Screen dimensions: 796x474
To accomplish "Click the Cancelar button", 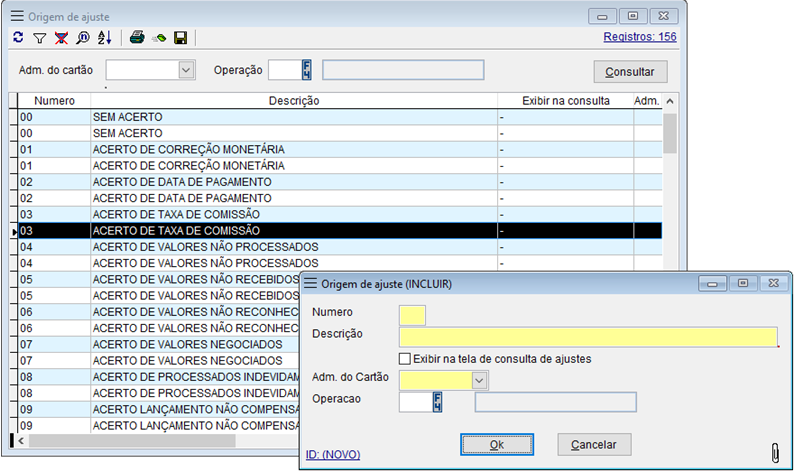I will point(593,444).
